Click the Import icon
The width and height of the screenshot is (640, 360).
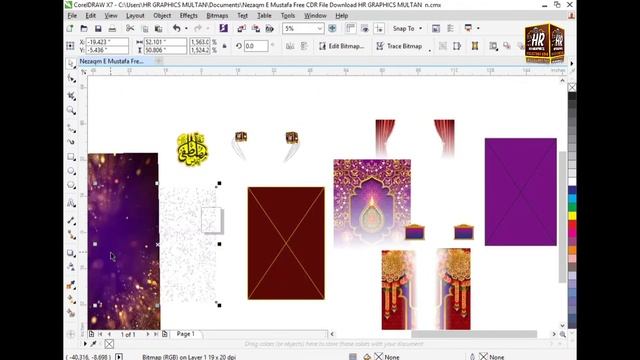click(x=242, y=29)
